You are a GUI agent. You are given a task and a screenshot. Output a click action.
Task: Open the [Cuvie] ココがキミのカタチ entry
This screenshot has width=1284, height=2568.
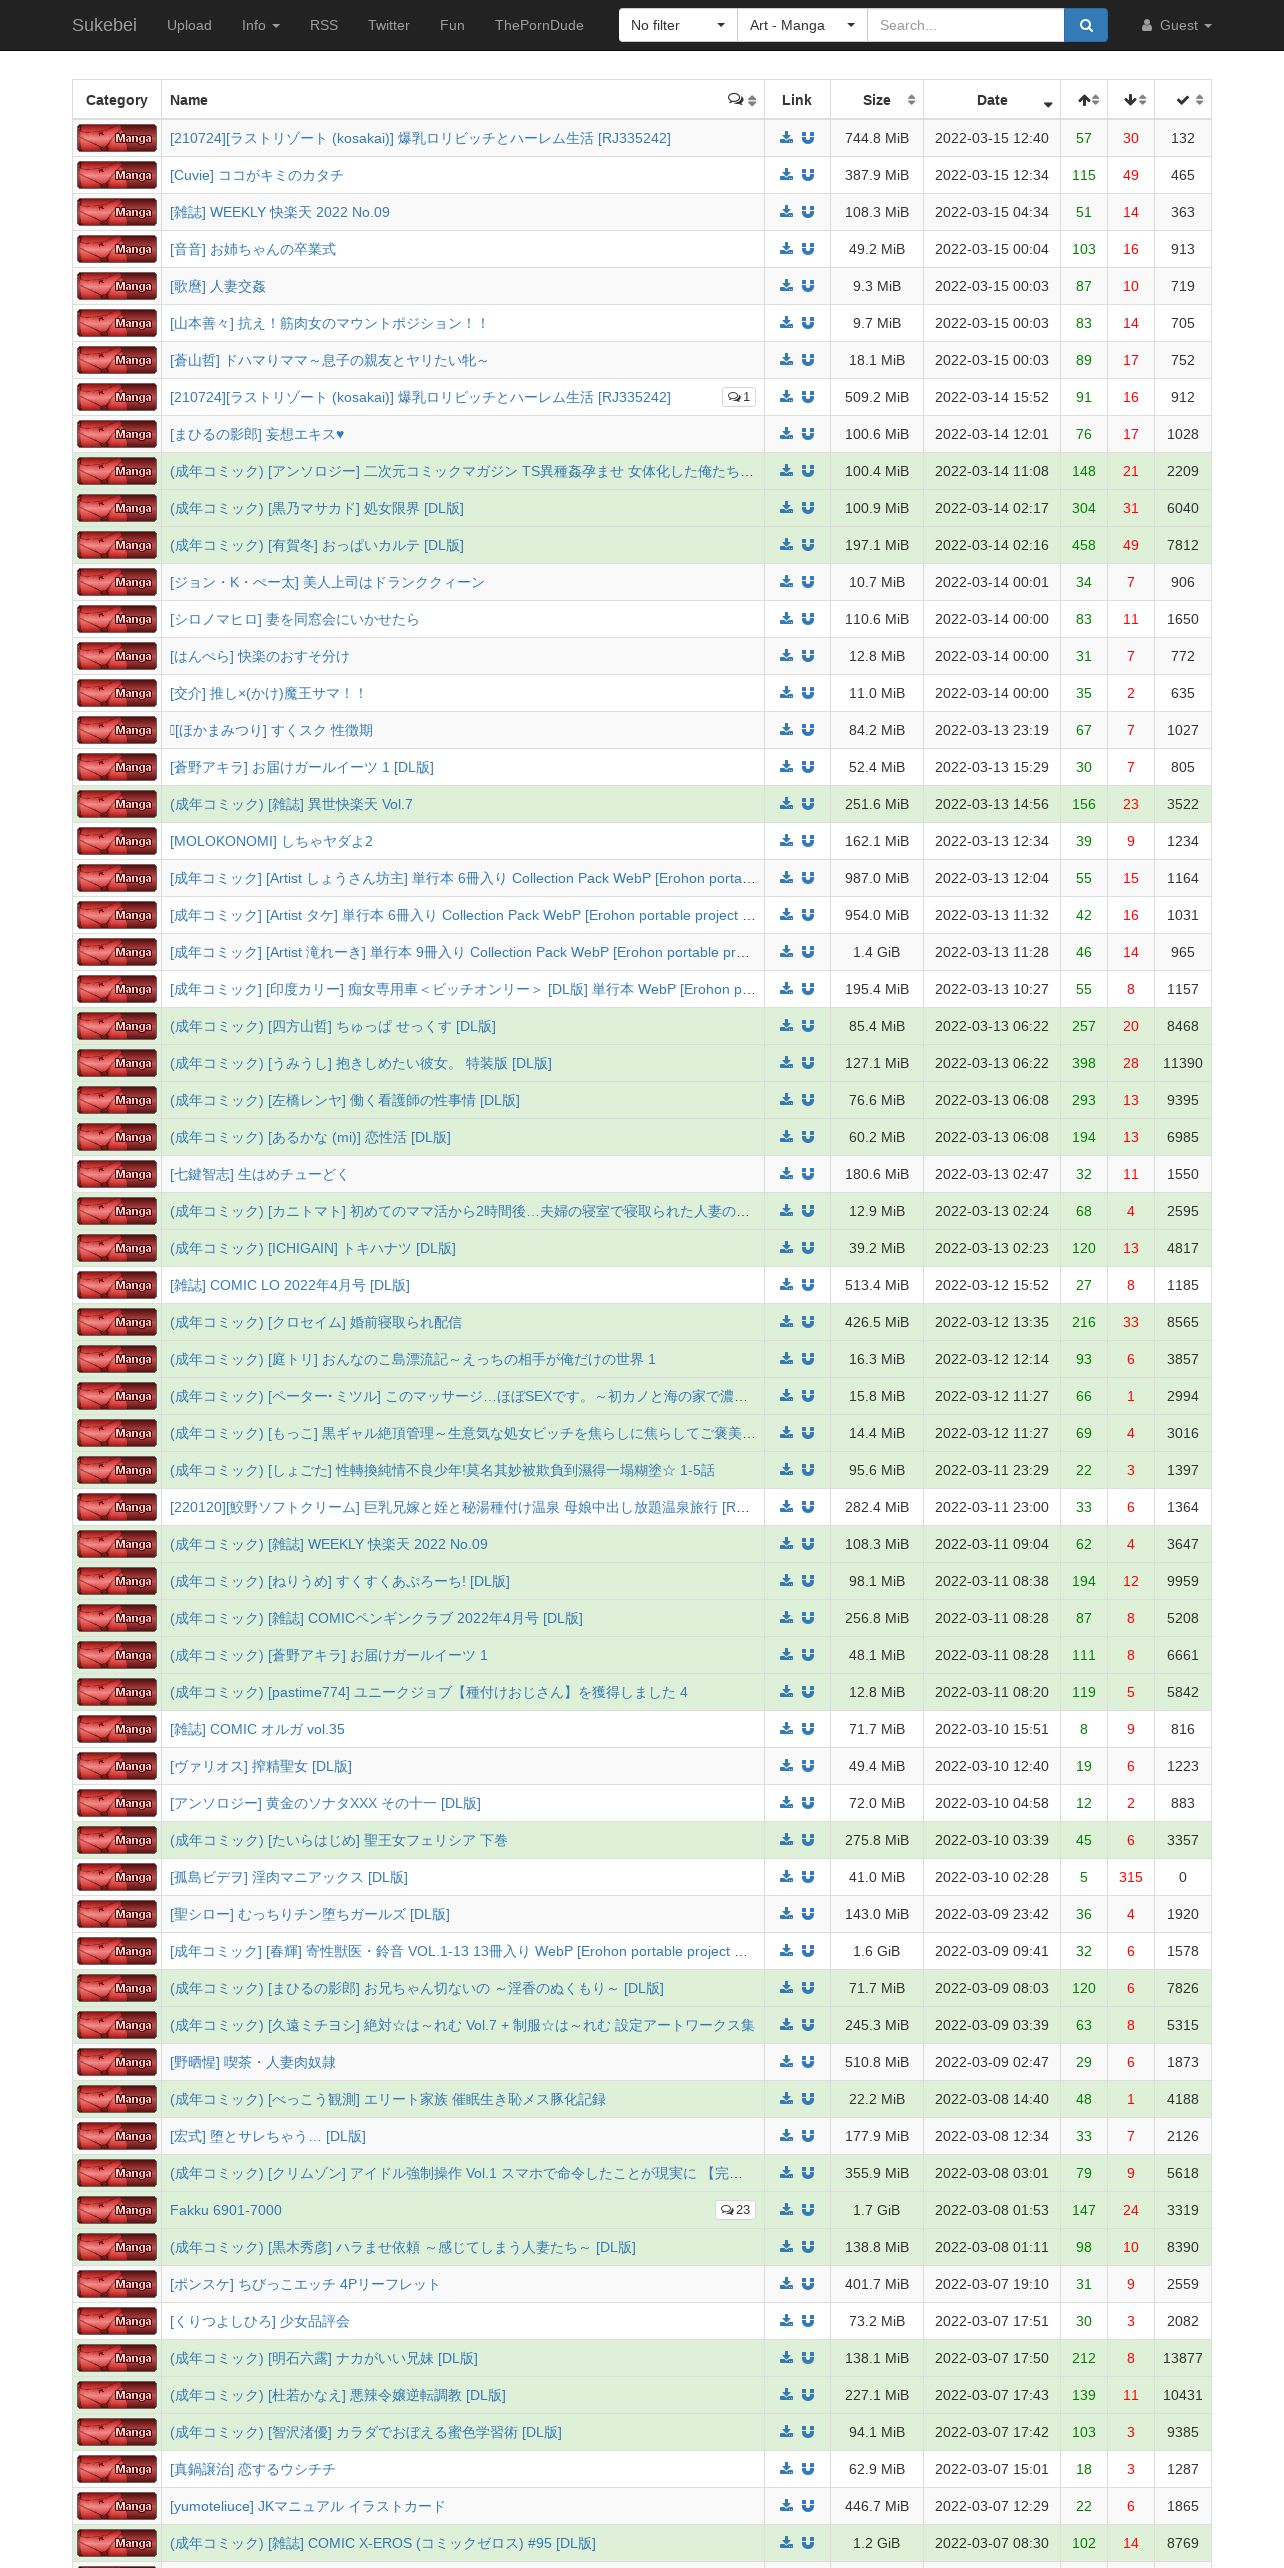click(257, 175)
